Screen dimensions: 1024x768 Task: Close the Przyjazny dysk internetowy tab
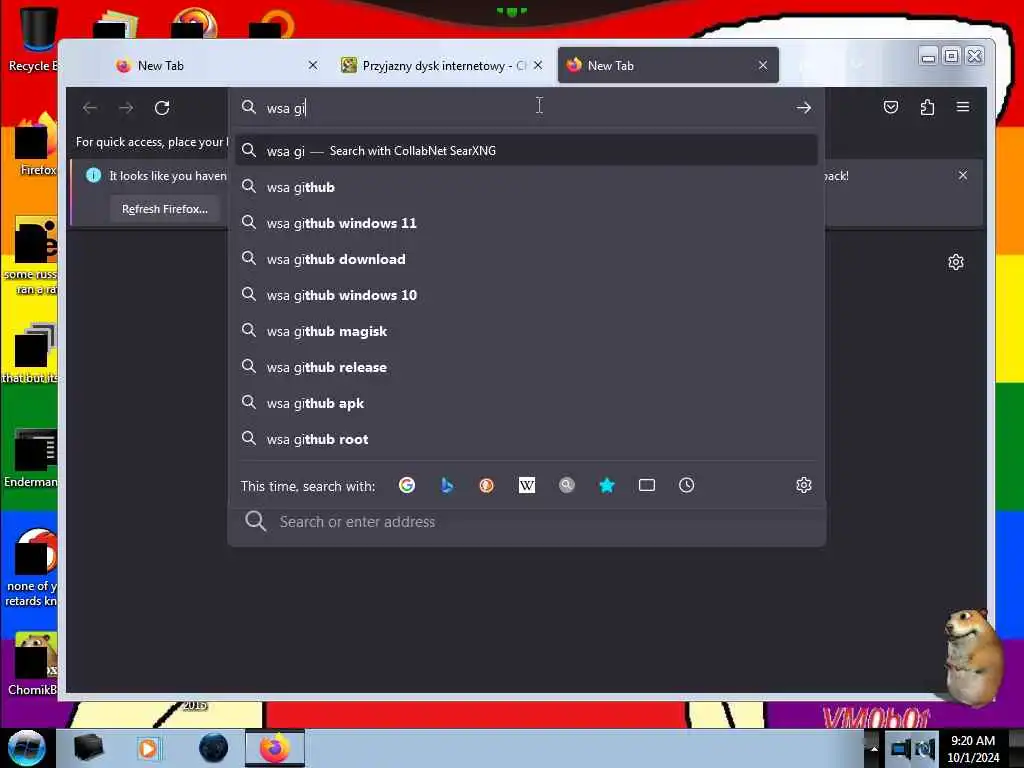[x=537, y=65]
